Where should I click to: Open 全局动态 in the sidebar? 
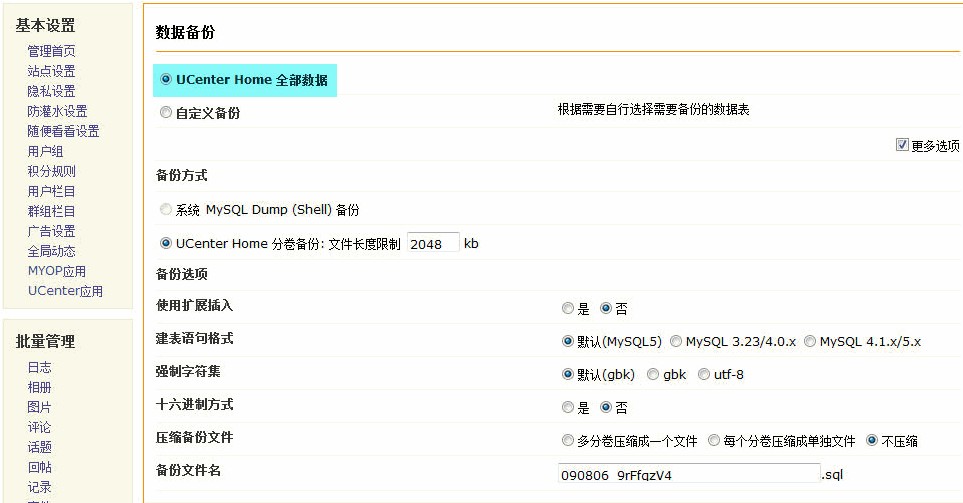point(52,251)
